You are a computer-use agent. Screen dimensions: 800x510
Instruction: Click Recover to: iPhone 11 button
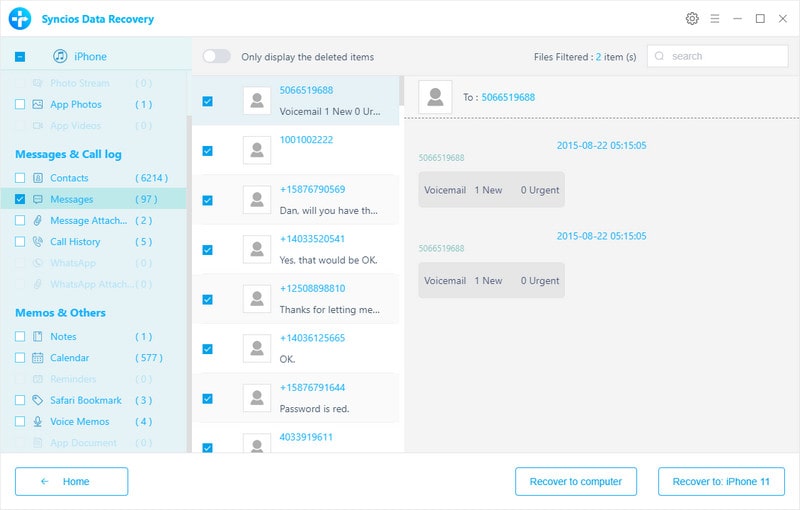[721, 481]
